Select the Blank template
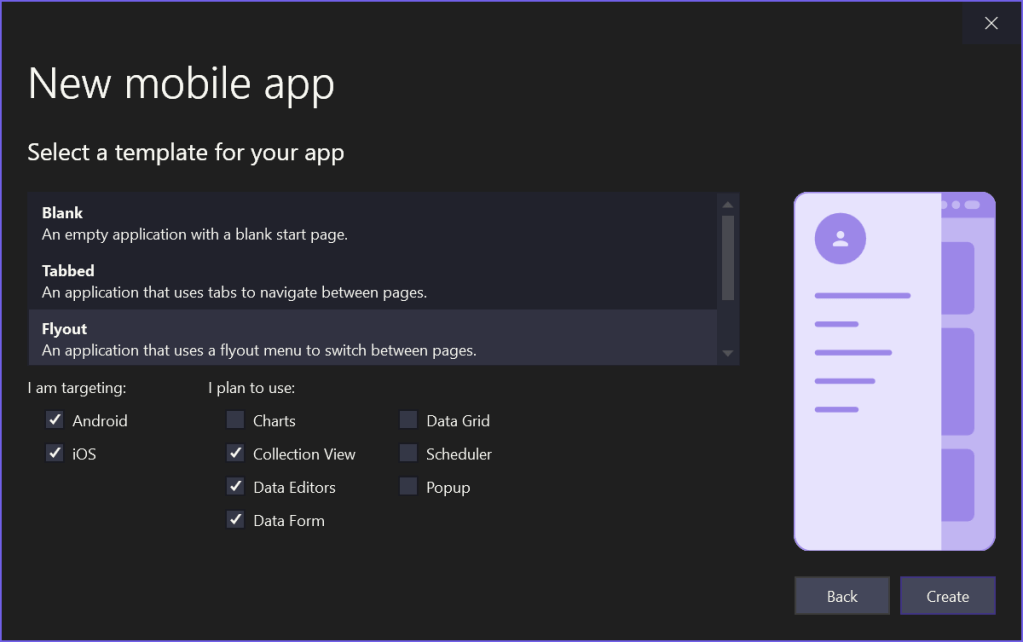 coord(372,223)
